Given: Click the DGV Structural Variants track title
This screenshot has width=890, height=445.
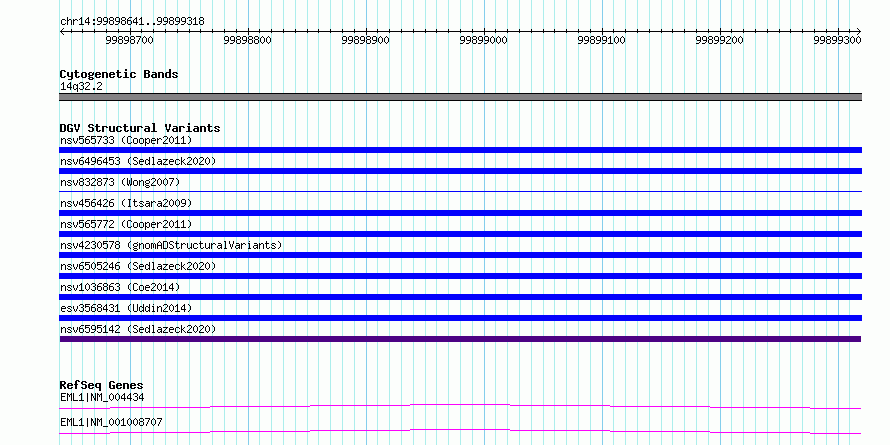Looking at the screenshot, I should point(140,128).
